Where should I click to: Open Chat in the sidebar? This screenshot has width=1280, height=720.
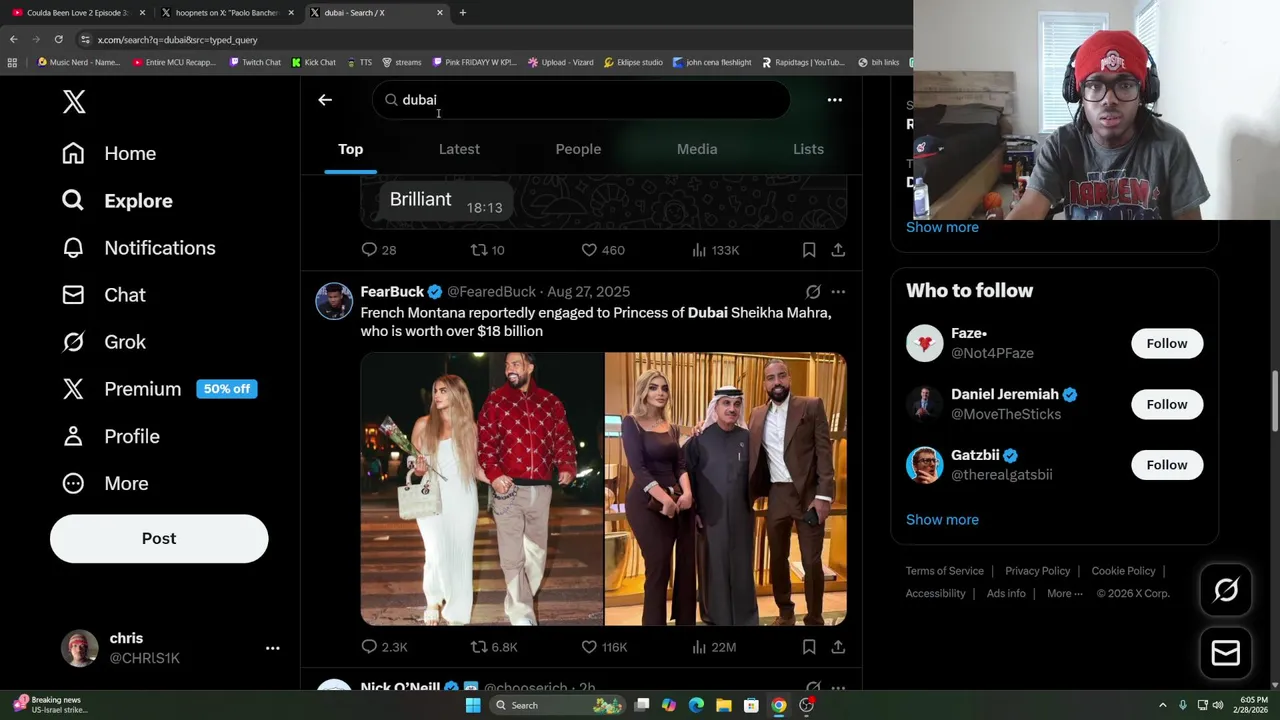click(x=103, y=295)
